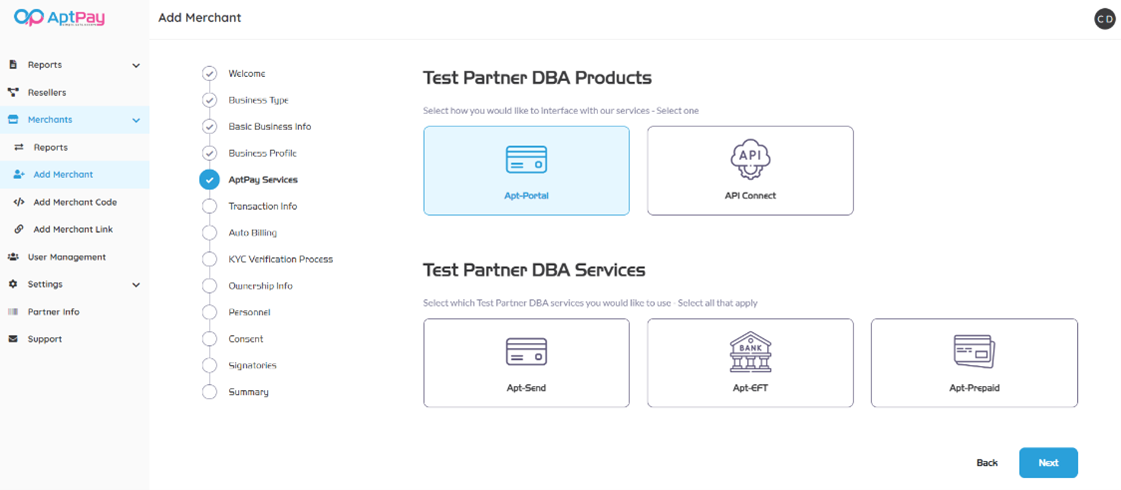
Task: Click the Back button
Action: pyautogui.click(x=987, y=463)
